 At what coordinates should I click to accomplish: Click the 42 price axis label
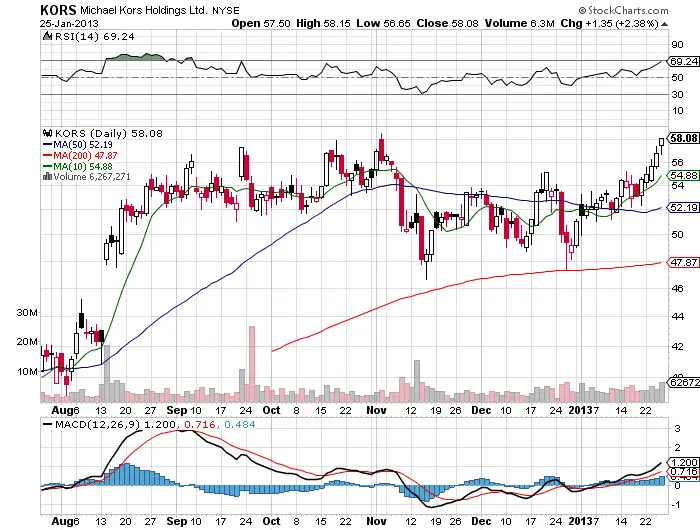pos(677,346)
